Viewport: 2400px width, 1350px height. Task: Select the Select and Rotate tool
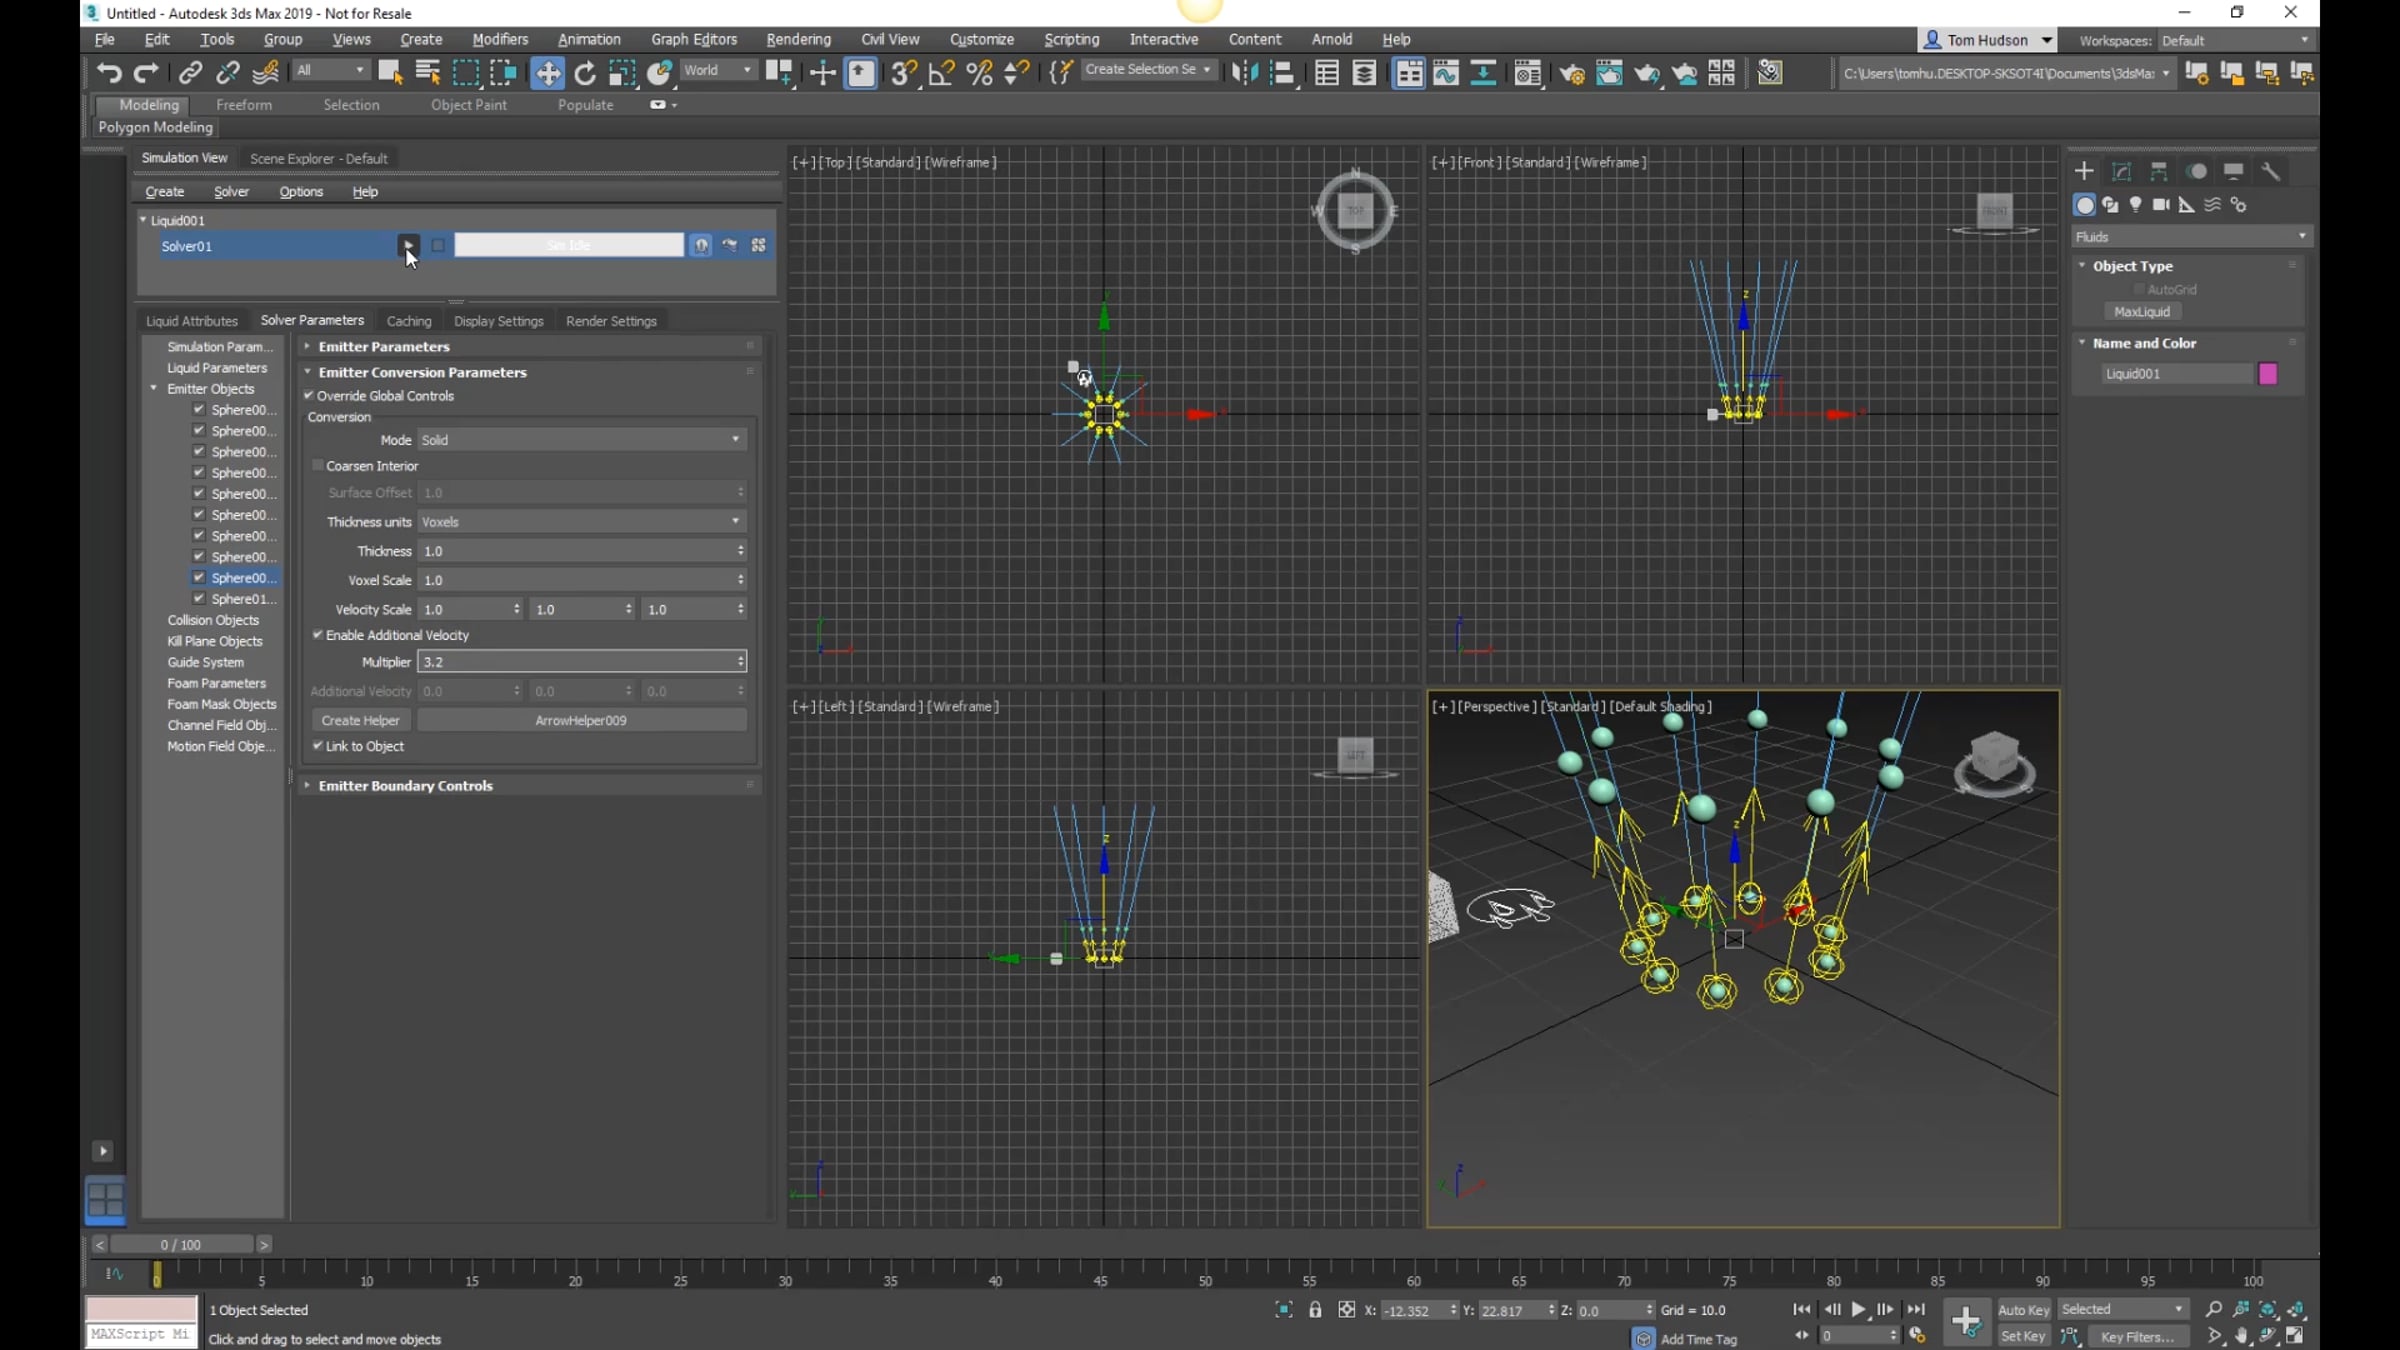[585, 72]
